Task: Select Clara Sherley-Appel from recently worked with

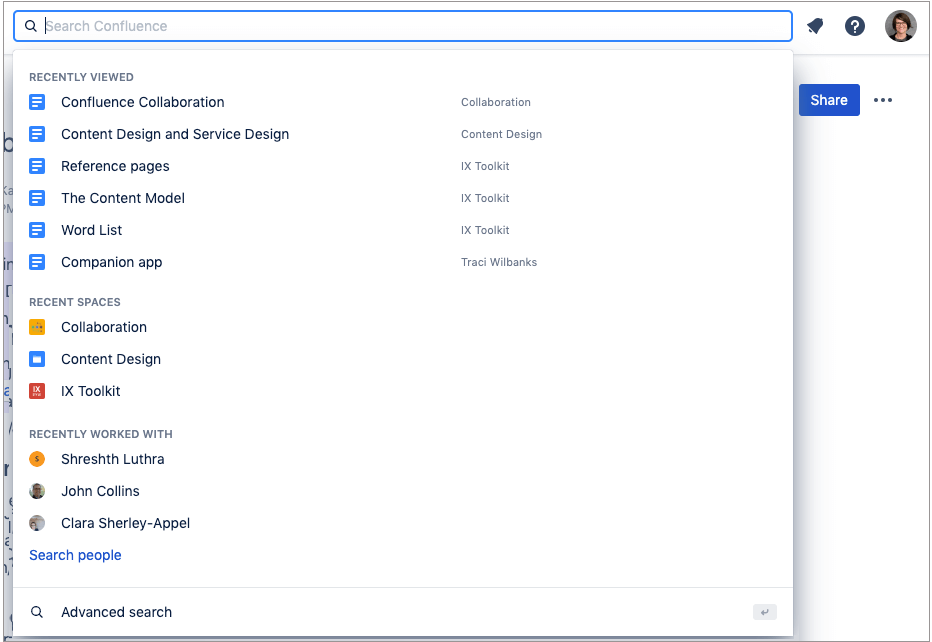Action: pyautogui.click(x=125, y=522)
